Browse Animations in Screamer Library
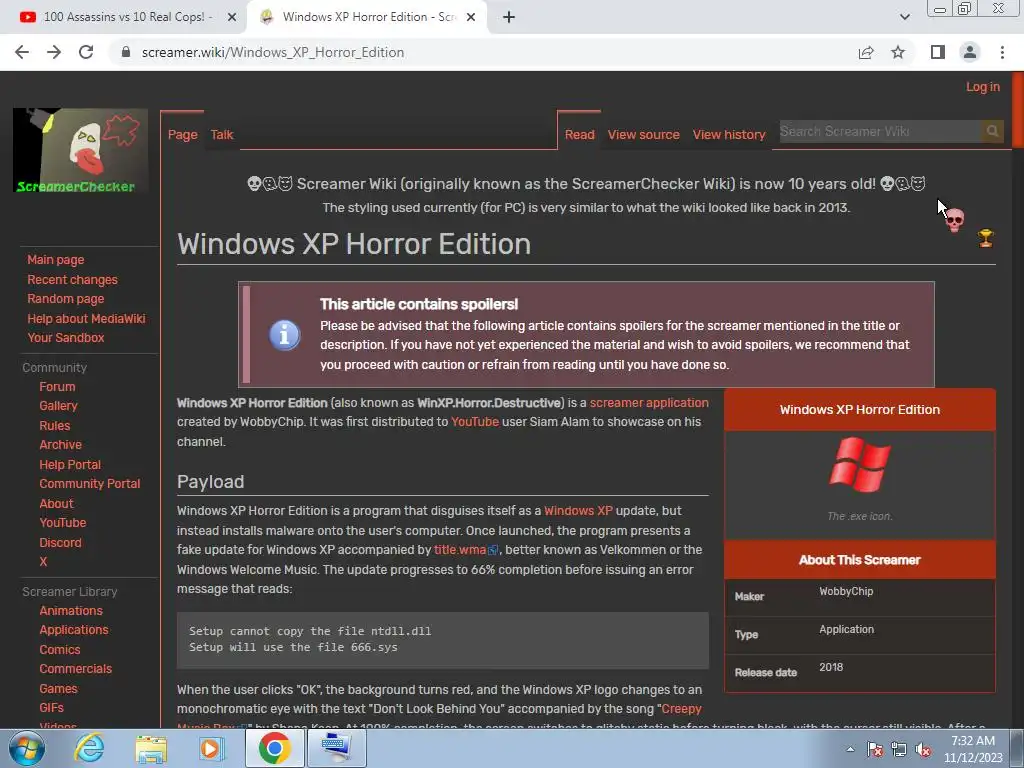 (71, 611)
